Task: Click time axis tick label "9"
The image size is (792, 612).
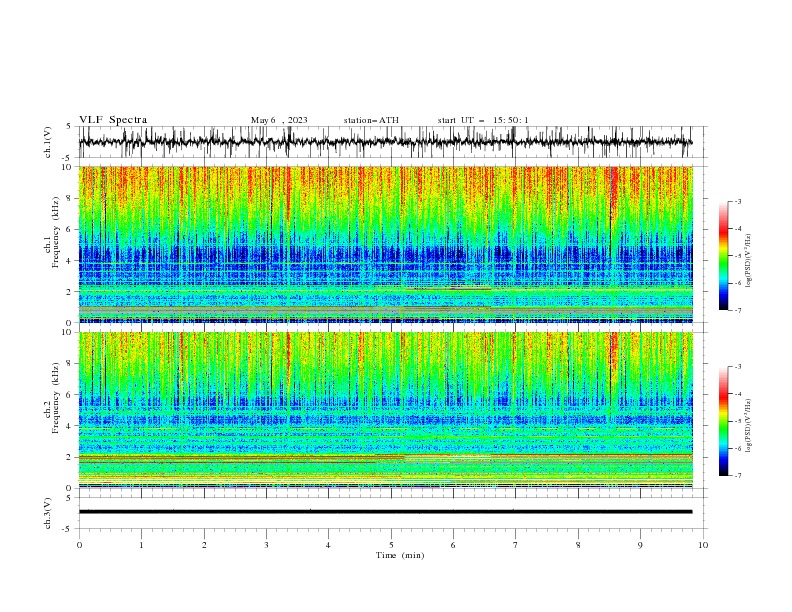Action: tap(640, 545)
